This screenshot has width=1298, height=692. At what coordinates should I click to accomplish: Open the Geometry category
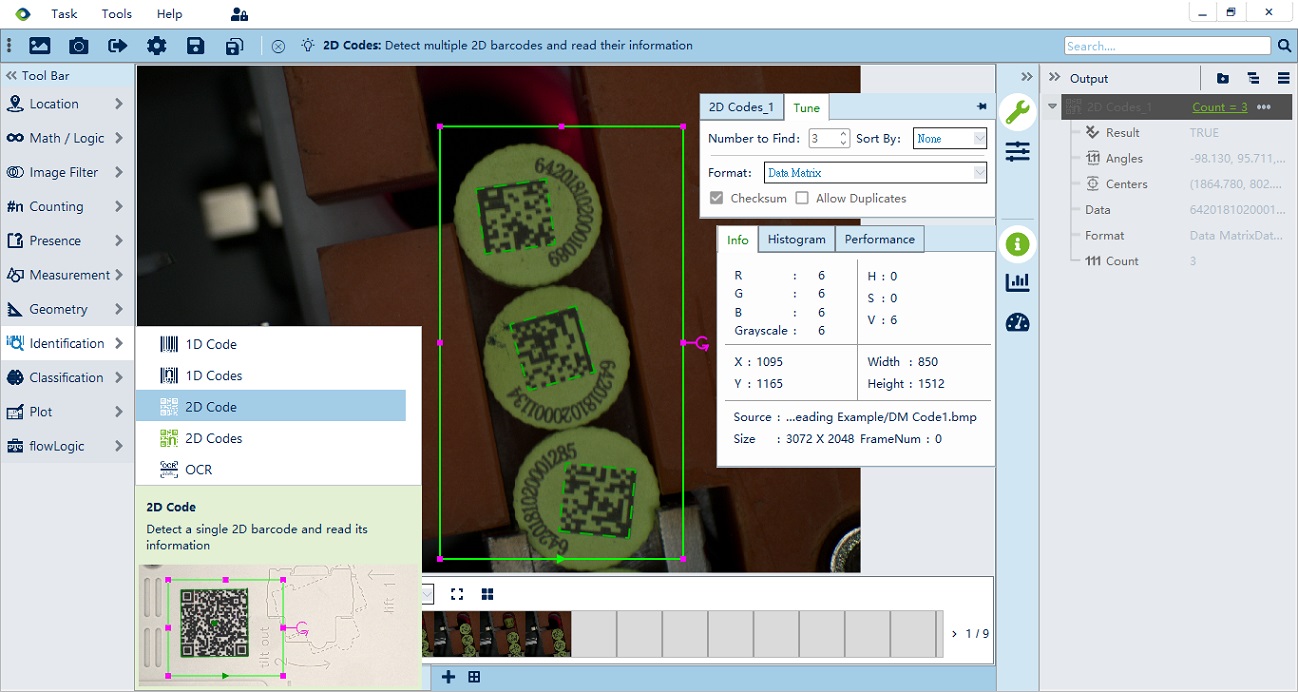point(67,309)
